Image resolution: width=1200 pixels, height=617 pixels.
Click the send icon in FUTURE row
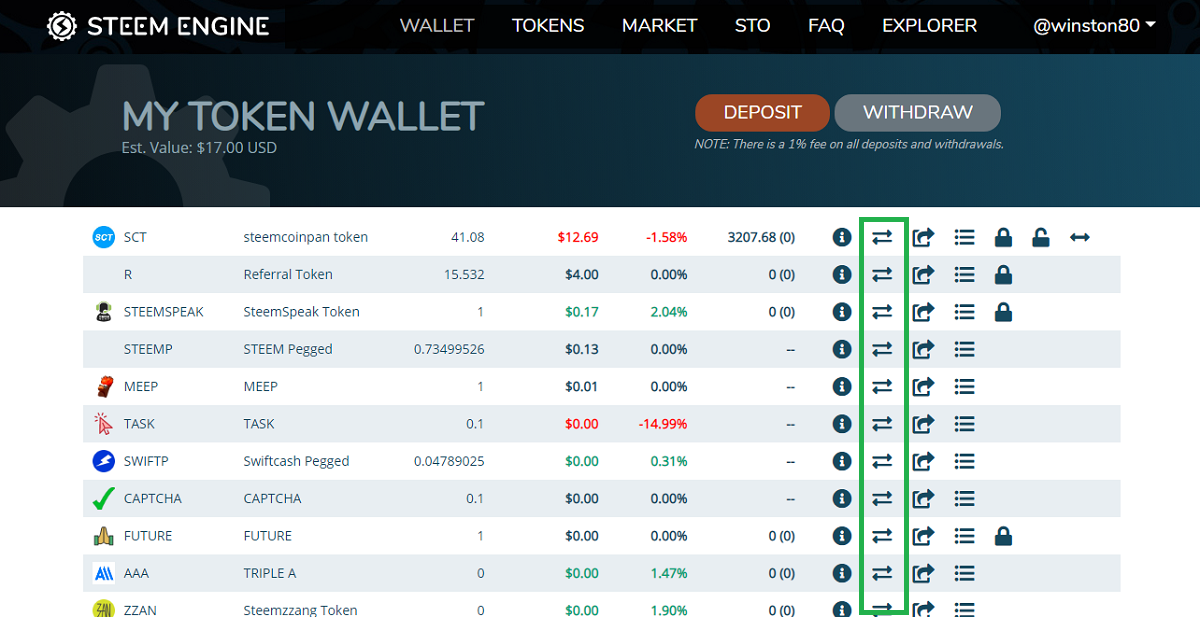[924, 536]
